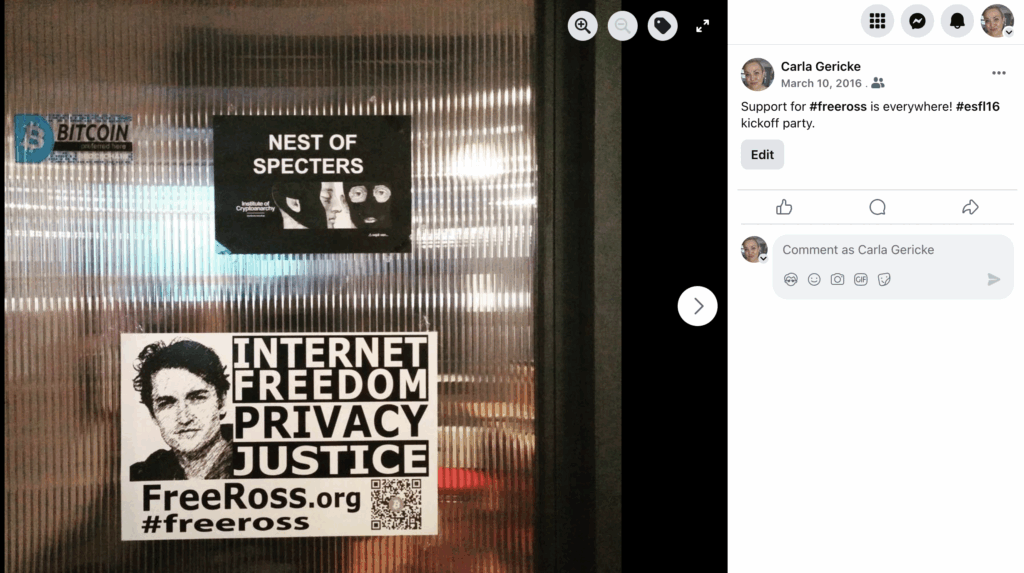Image resolution: width=1024 pixels, height=573 pixels.
Task: Tag people in the photo
Action: point(662,25)
